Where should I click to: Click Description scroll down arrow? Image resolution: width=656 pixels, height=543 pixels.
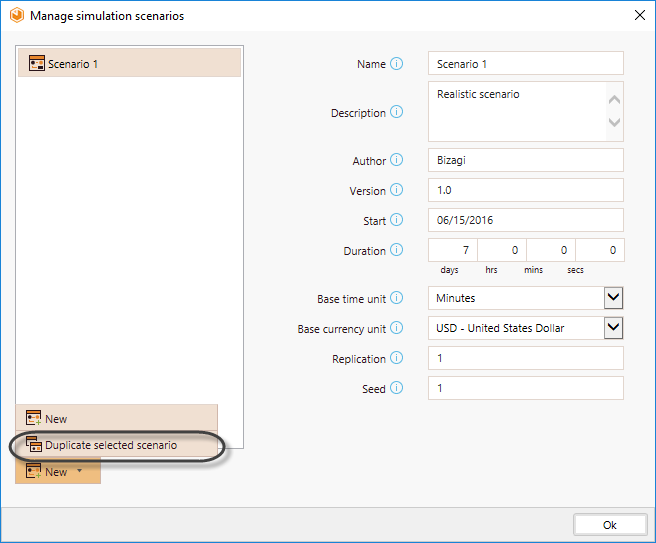pos(614,122)
